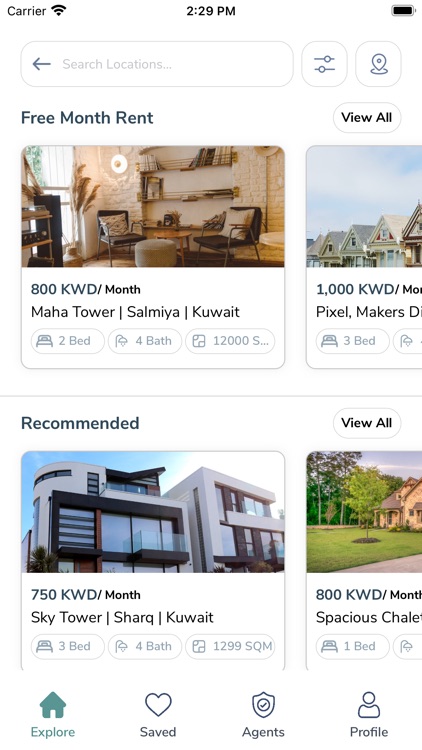Screen dimensions: 422x750
Task: Open the Spacious Chalet listing photo
Action: [364, 512]
